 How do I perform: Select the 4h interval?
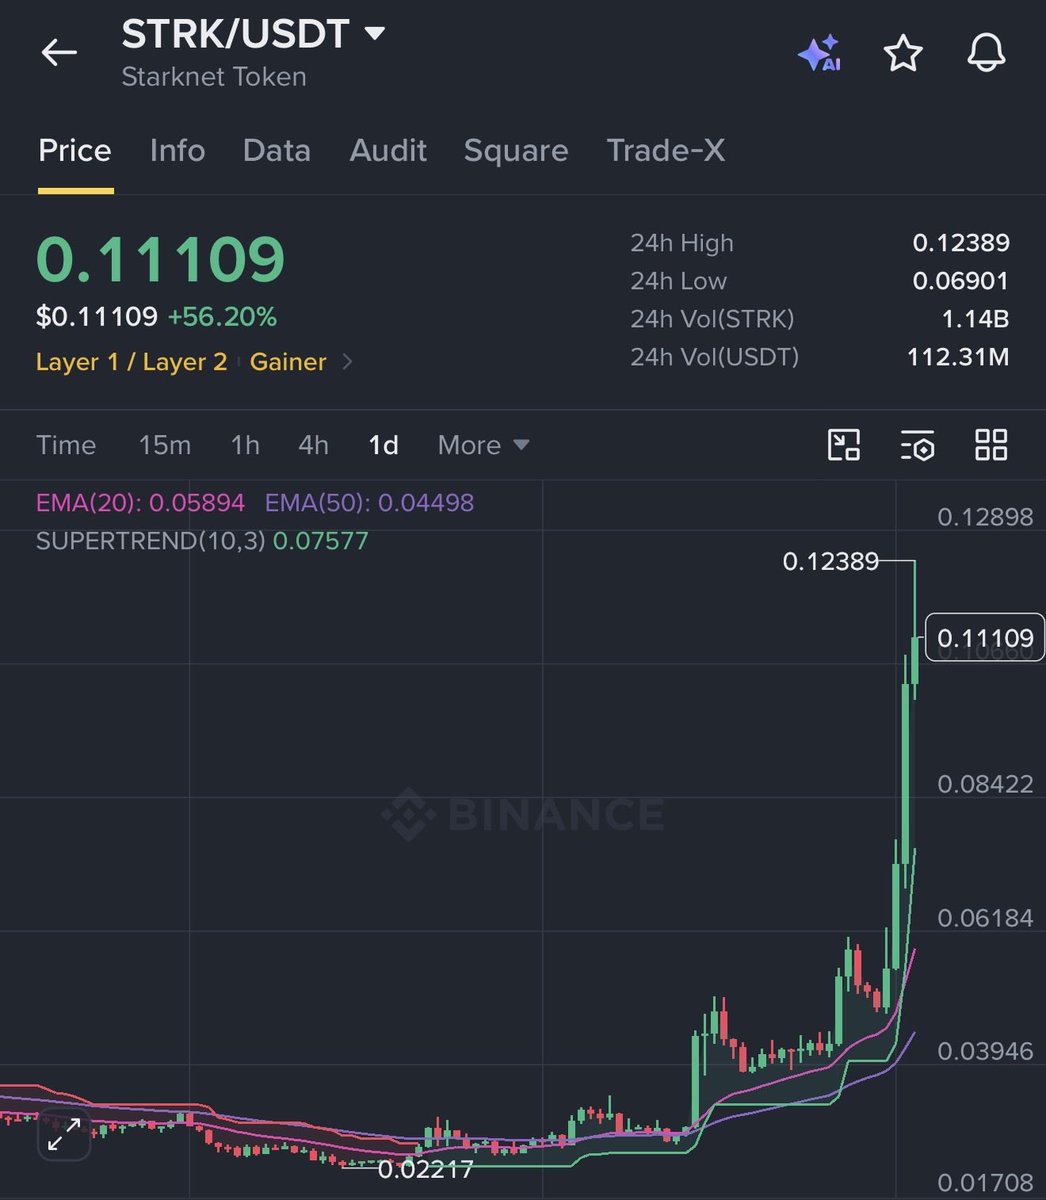pyautogui.click(x=314, y=445)
